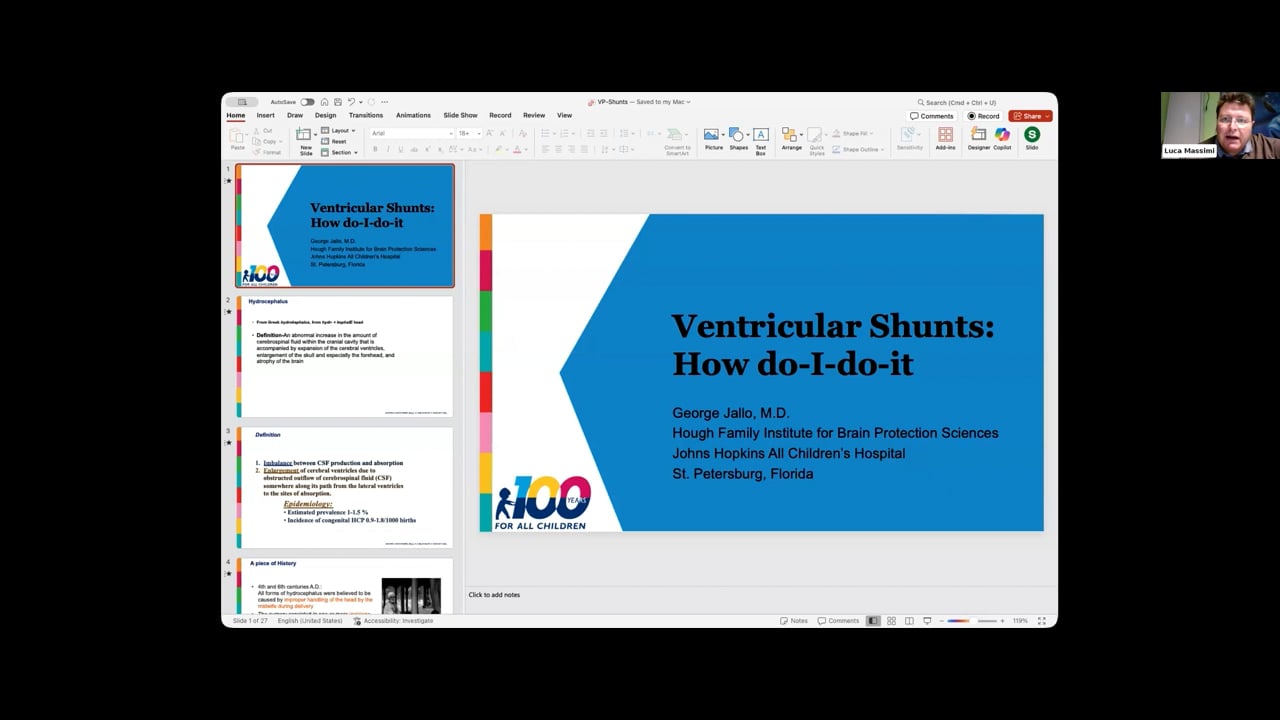Click the Normal view icon in status bar
This screenshot has width=1280, height=720.
pyautogui.click(x=873, y=621)
